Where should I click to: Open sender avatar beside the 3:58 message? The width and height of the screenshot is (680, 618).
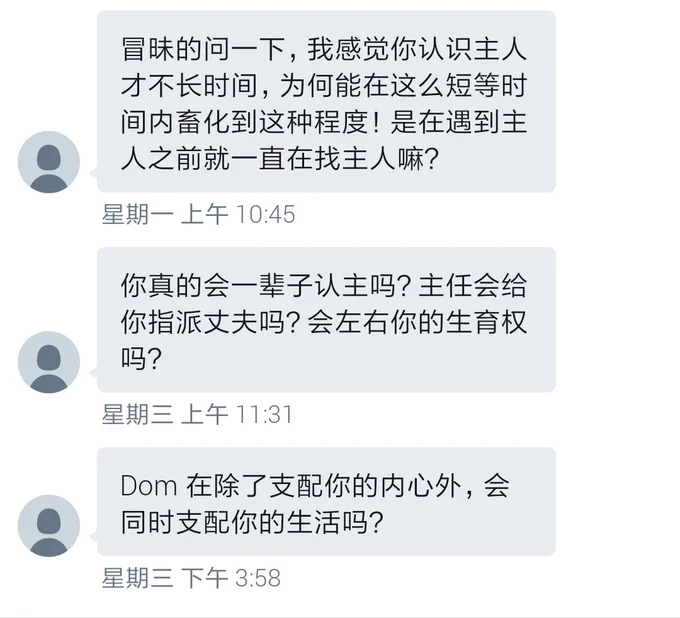point(49,526)
